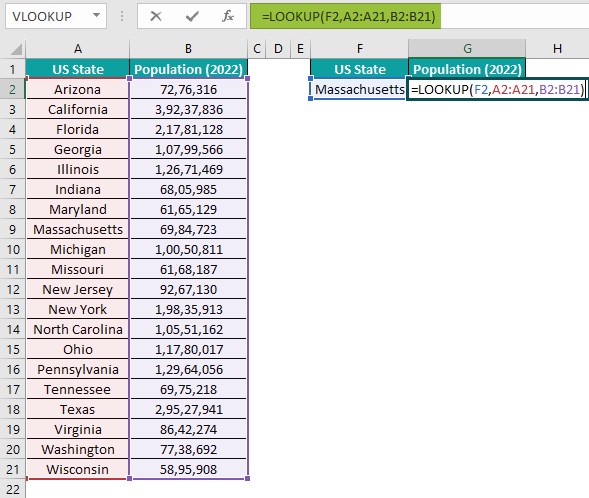Select column B header
Viewport: 589px width, 498px height.
(188, 48)
